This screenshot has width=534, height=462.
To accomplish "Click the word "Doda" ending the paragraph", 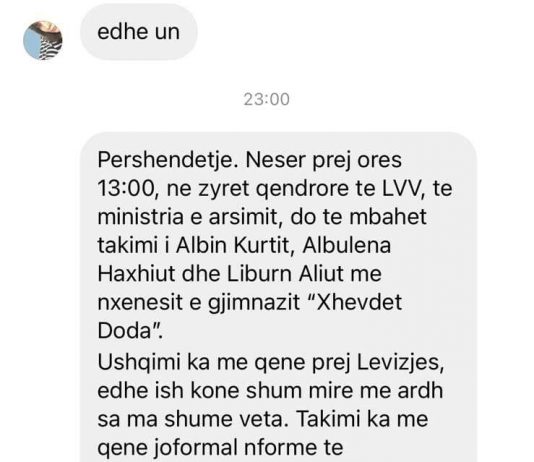I will tap(124, 330).
